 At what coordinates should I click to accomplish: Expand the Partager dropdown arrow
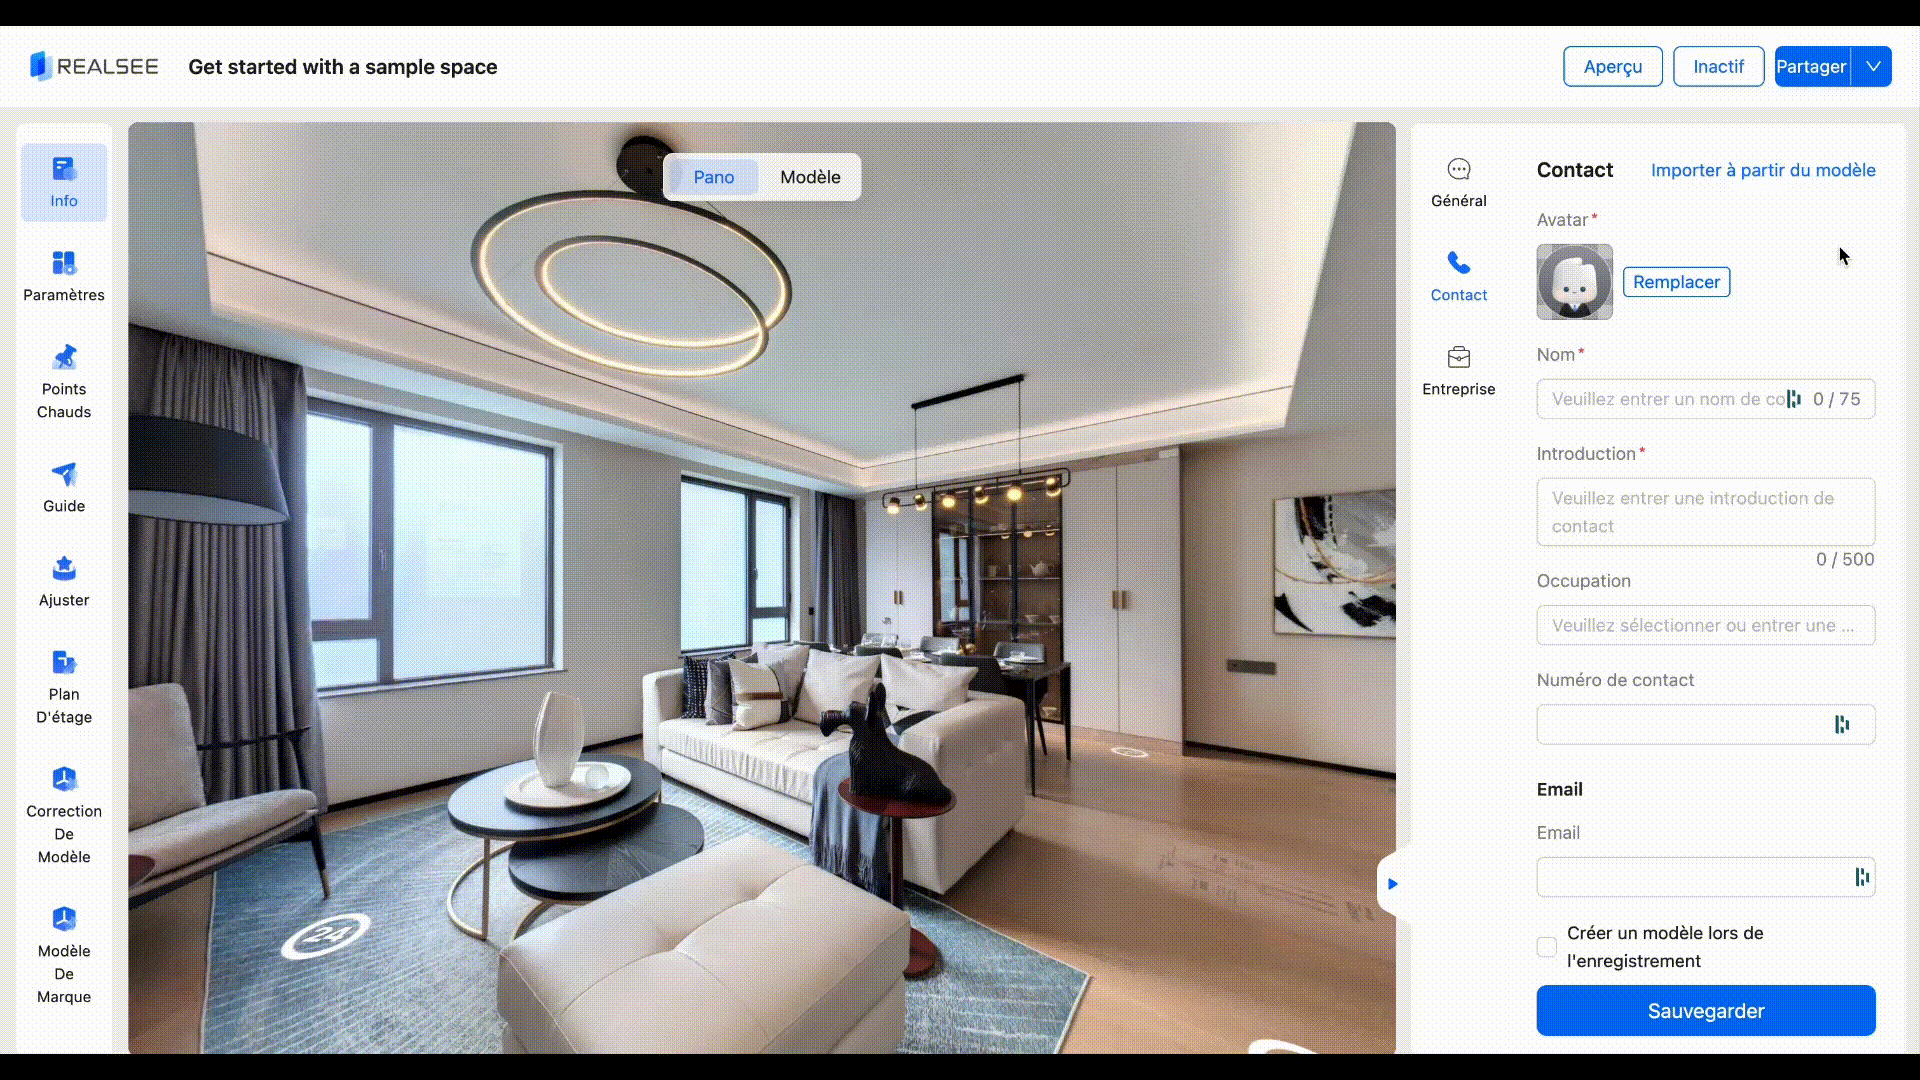(1873, 67)
